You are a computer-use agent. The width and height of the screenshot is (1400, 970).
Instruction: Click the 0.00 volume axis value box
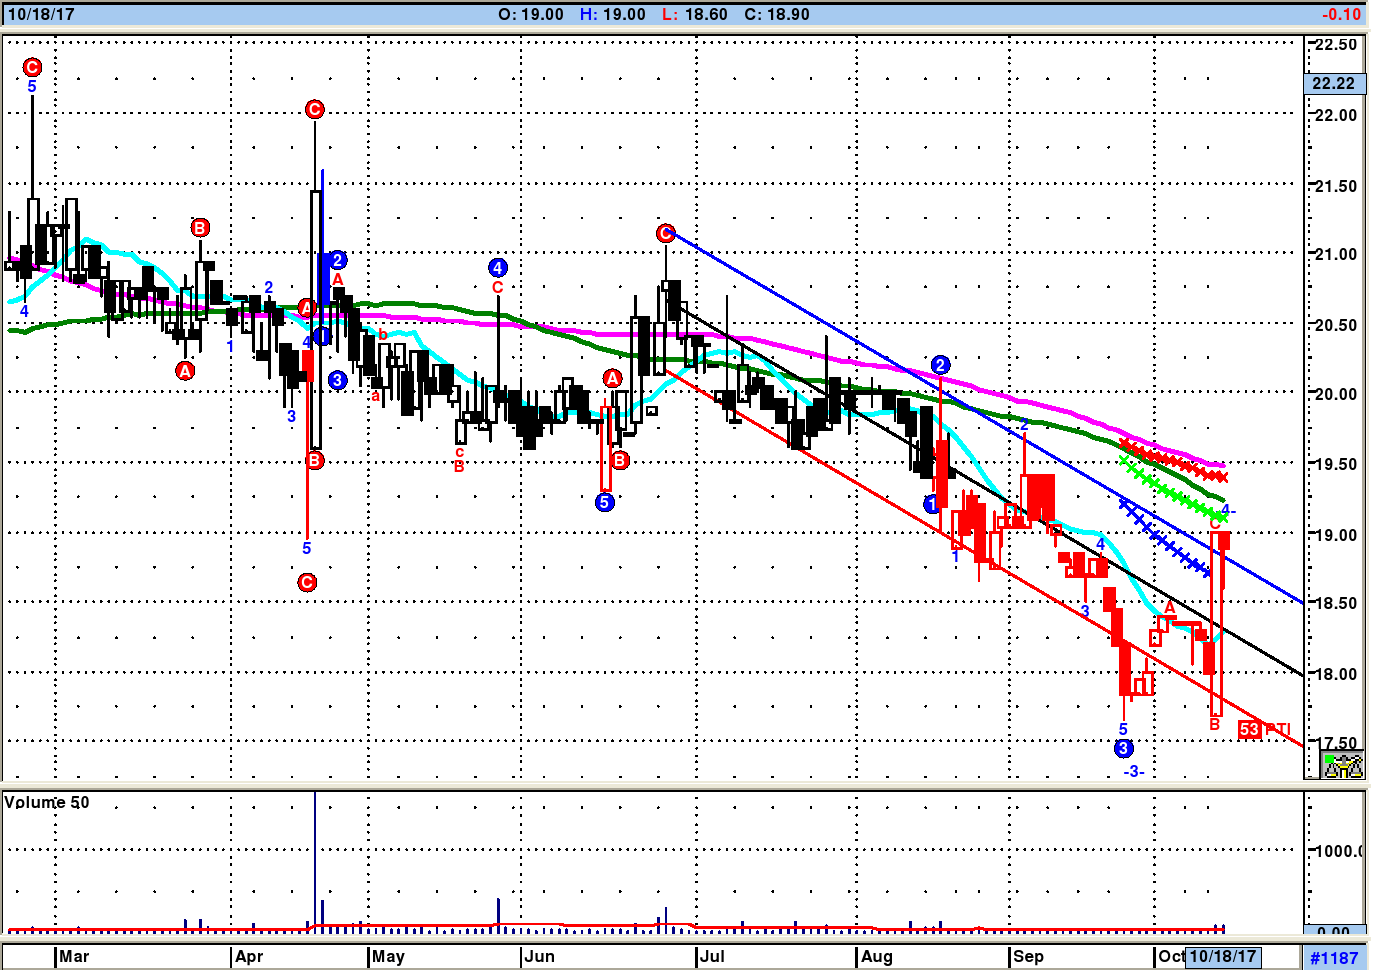click(x=1334, y=931)
